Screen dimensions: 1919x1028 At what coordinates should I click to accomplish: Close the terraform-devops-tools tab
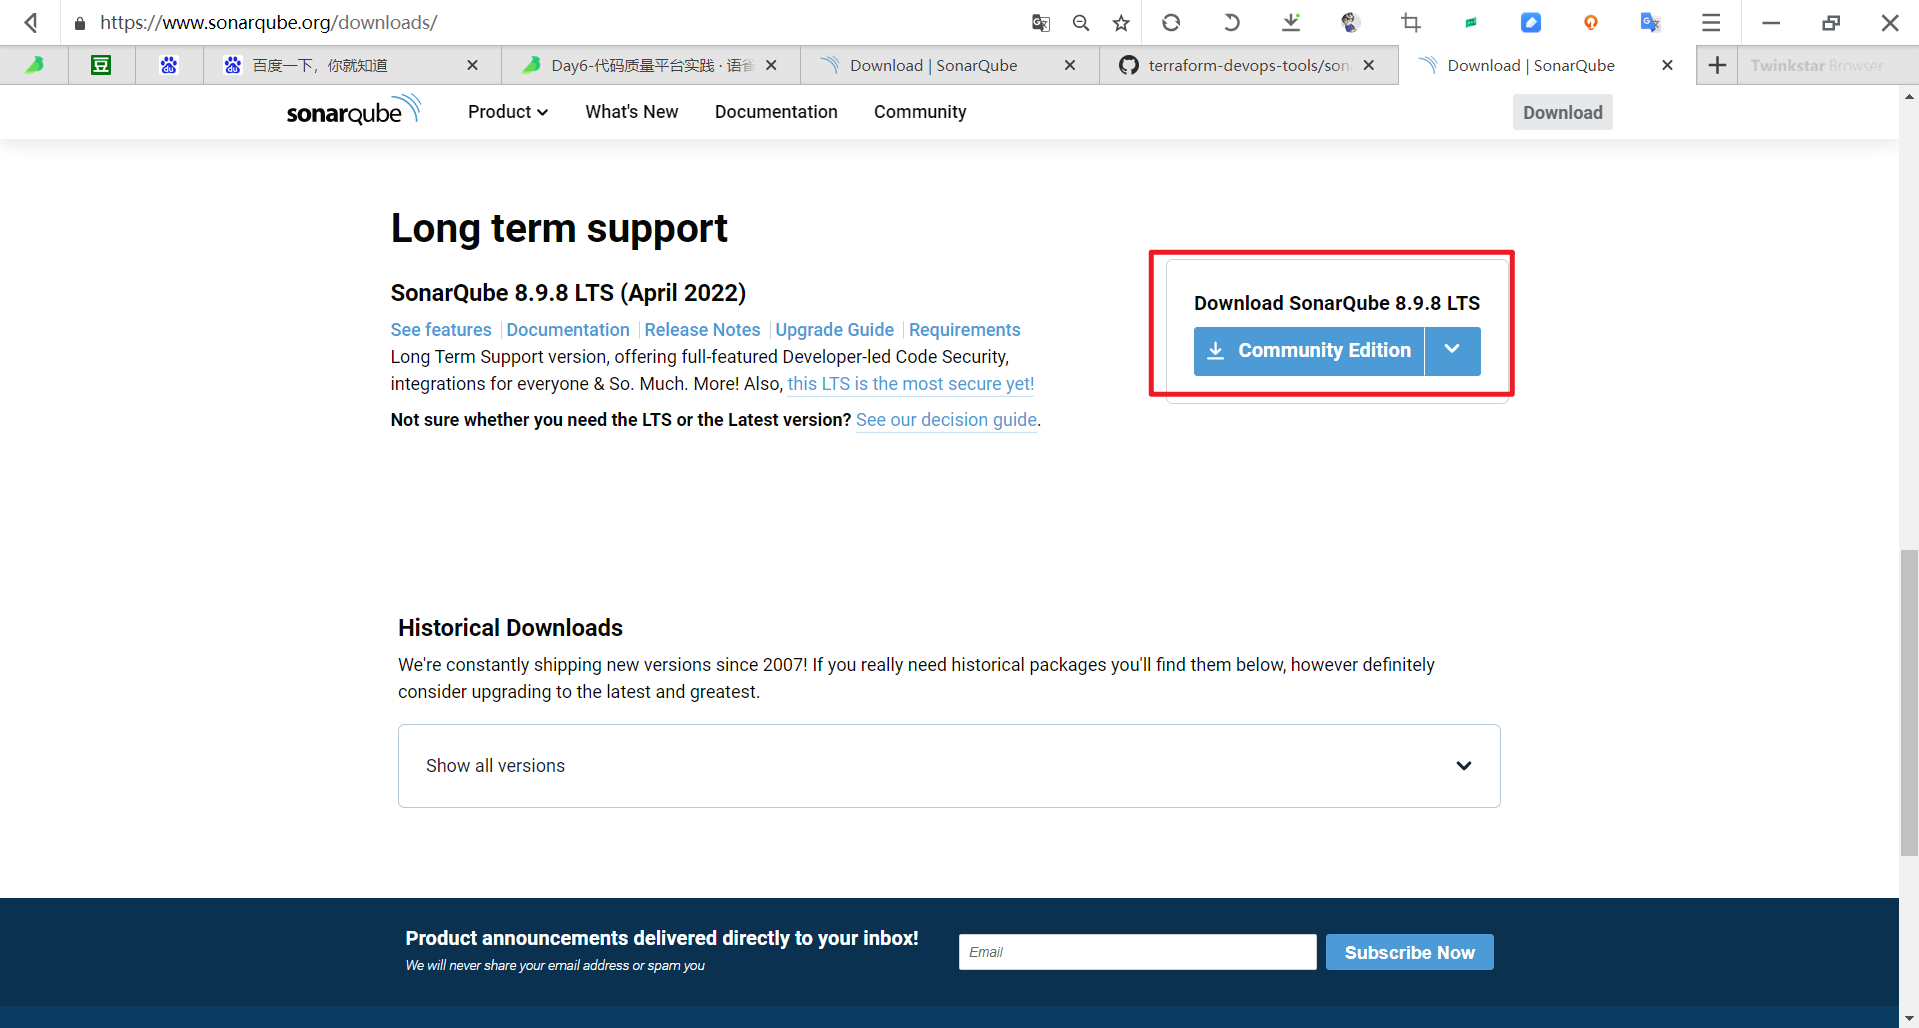[1368, 65]
